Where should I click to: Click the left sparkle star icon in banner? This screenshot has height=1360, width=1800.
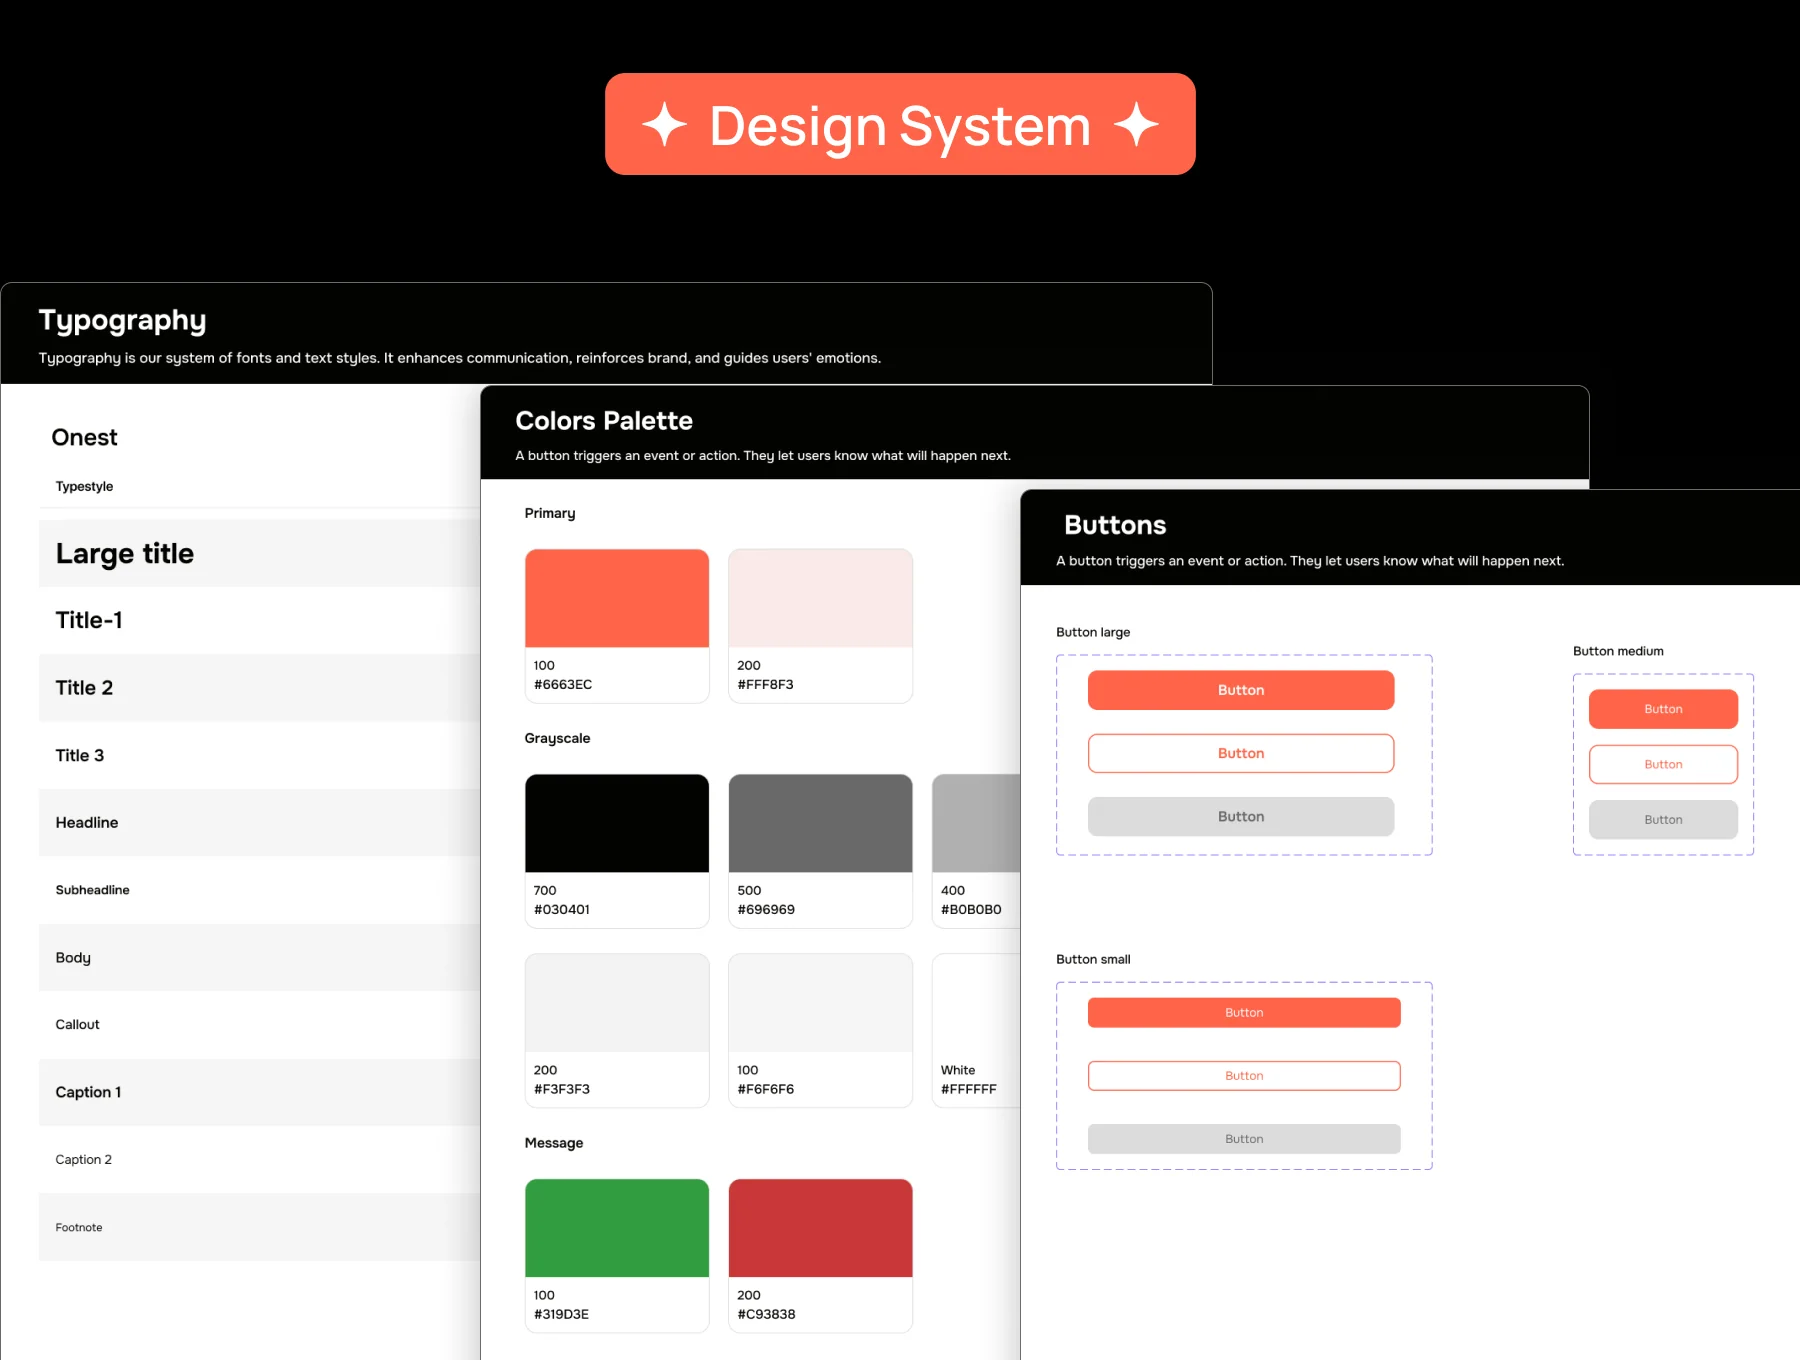(x=664, y=126)
